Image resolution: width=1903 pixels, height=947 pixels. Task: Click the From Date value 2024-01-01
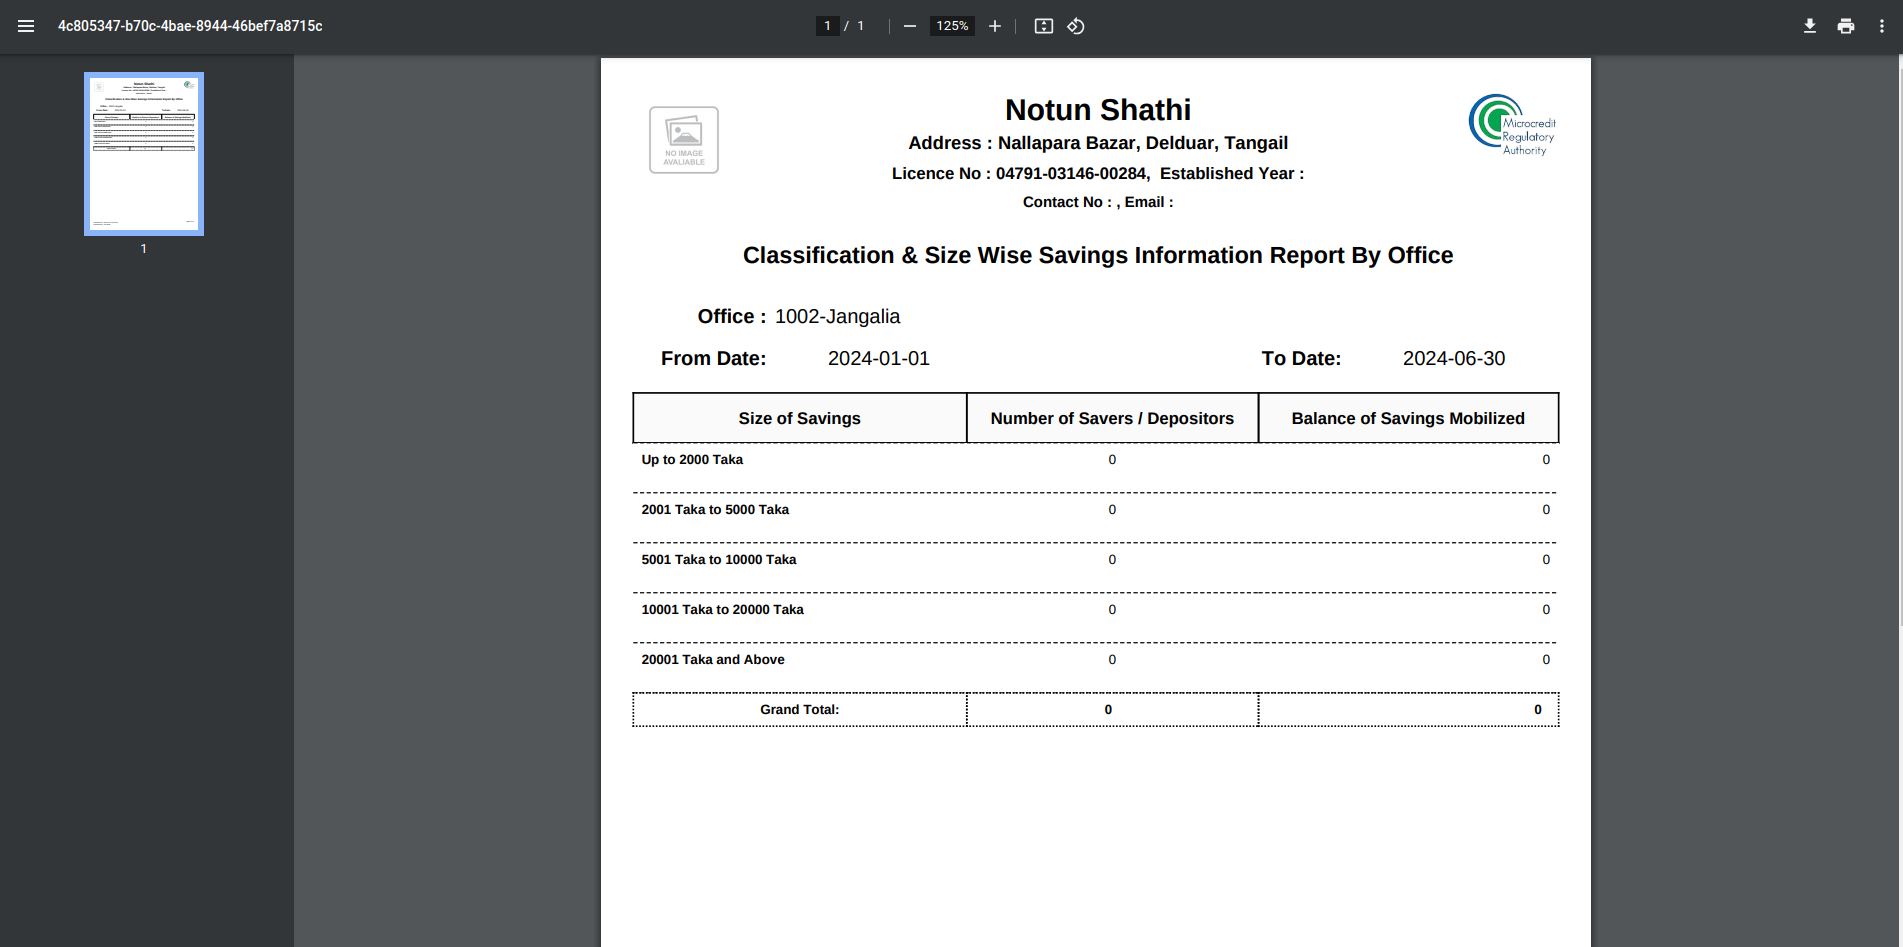coord(879,358)
